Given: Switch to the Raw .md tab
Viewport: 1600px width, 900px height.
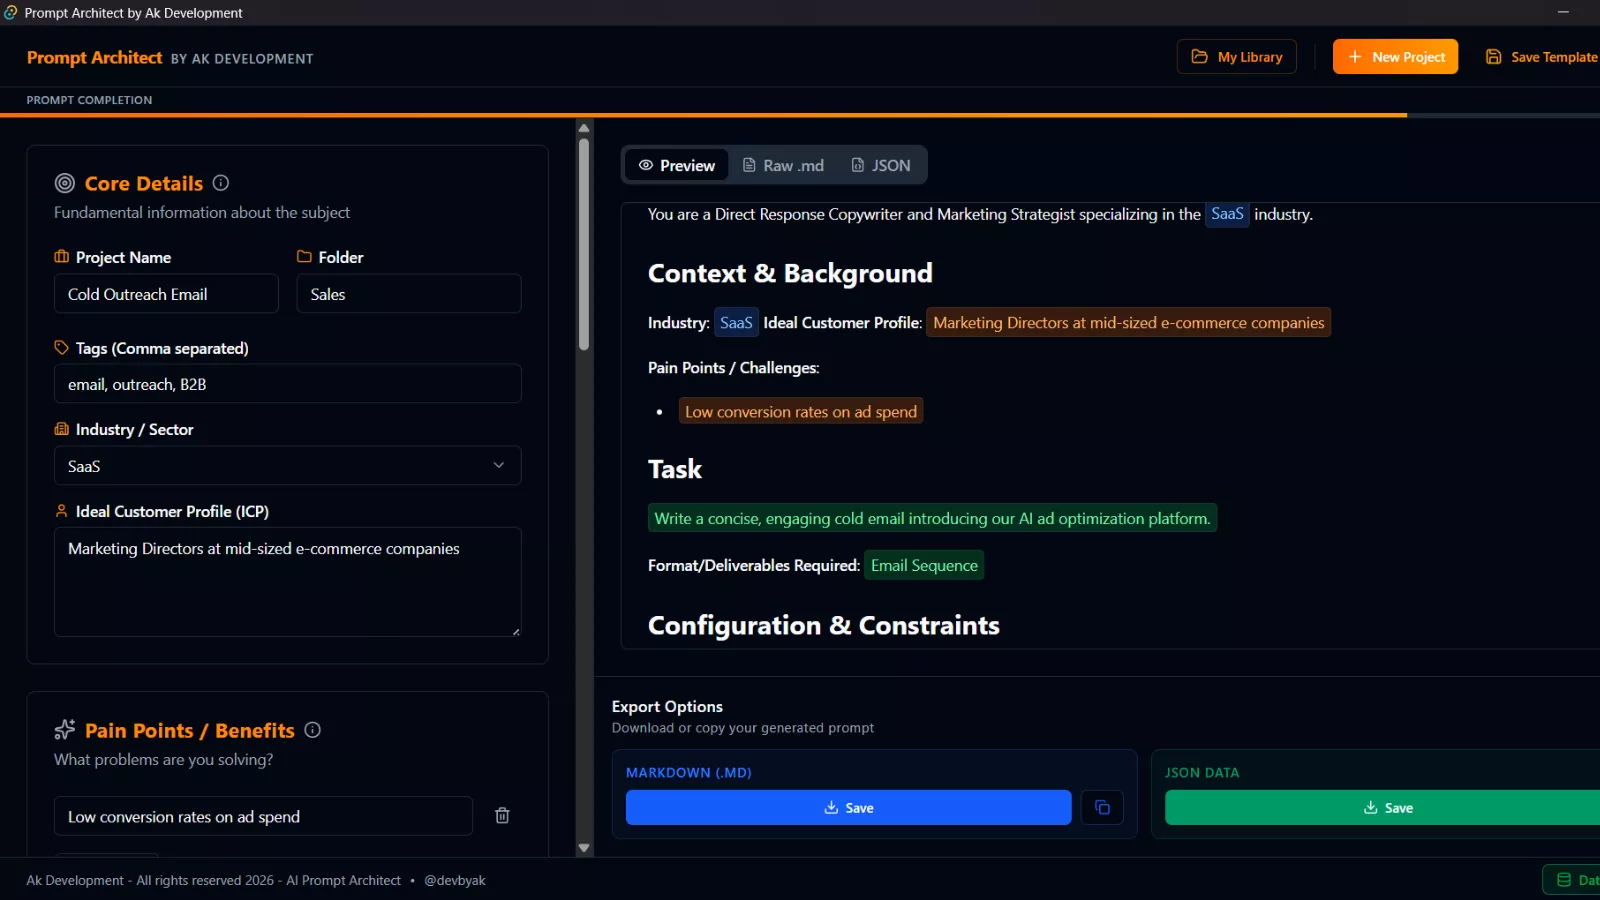Looking at the screenshot, I should (x=783, y=165).
